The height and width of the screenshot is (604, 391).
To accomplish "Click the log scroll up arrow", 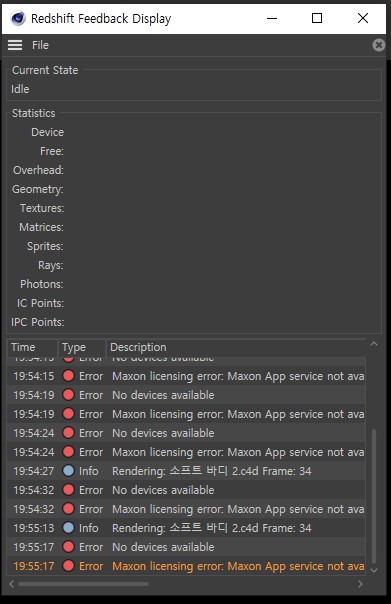I will 374,344.
